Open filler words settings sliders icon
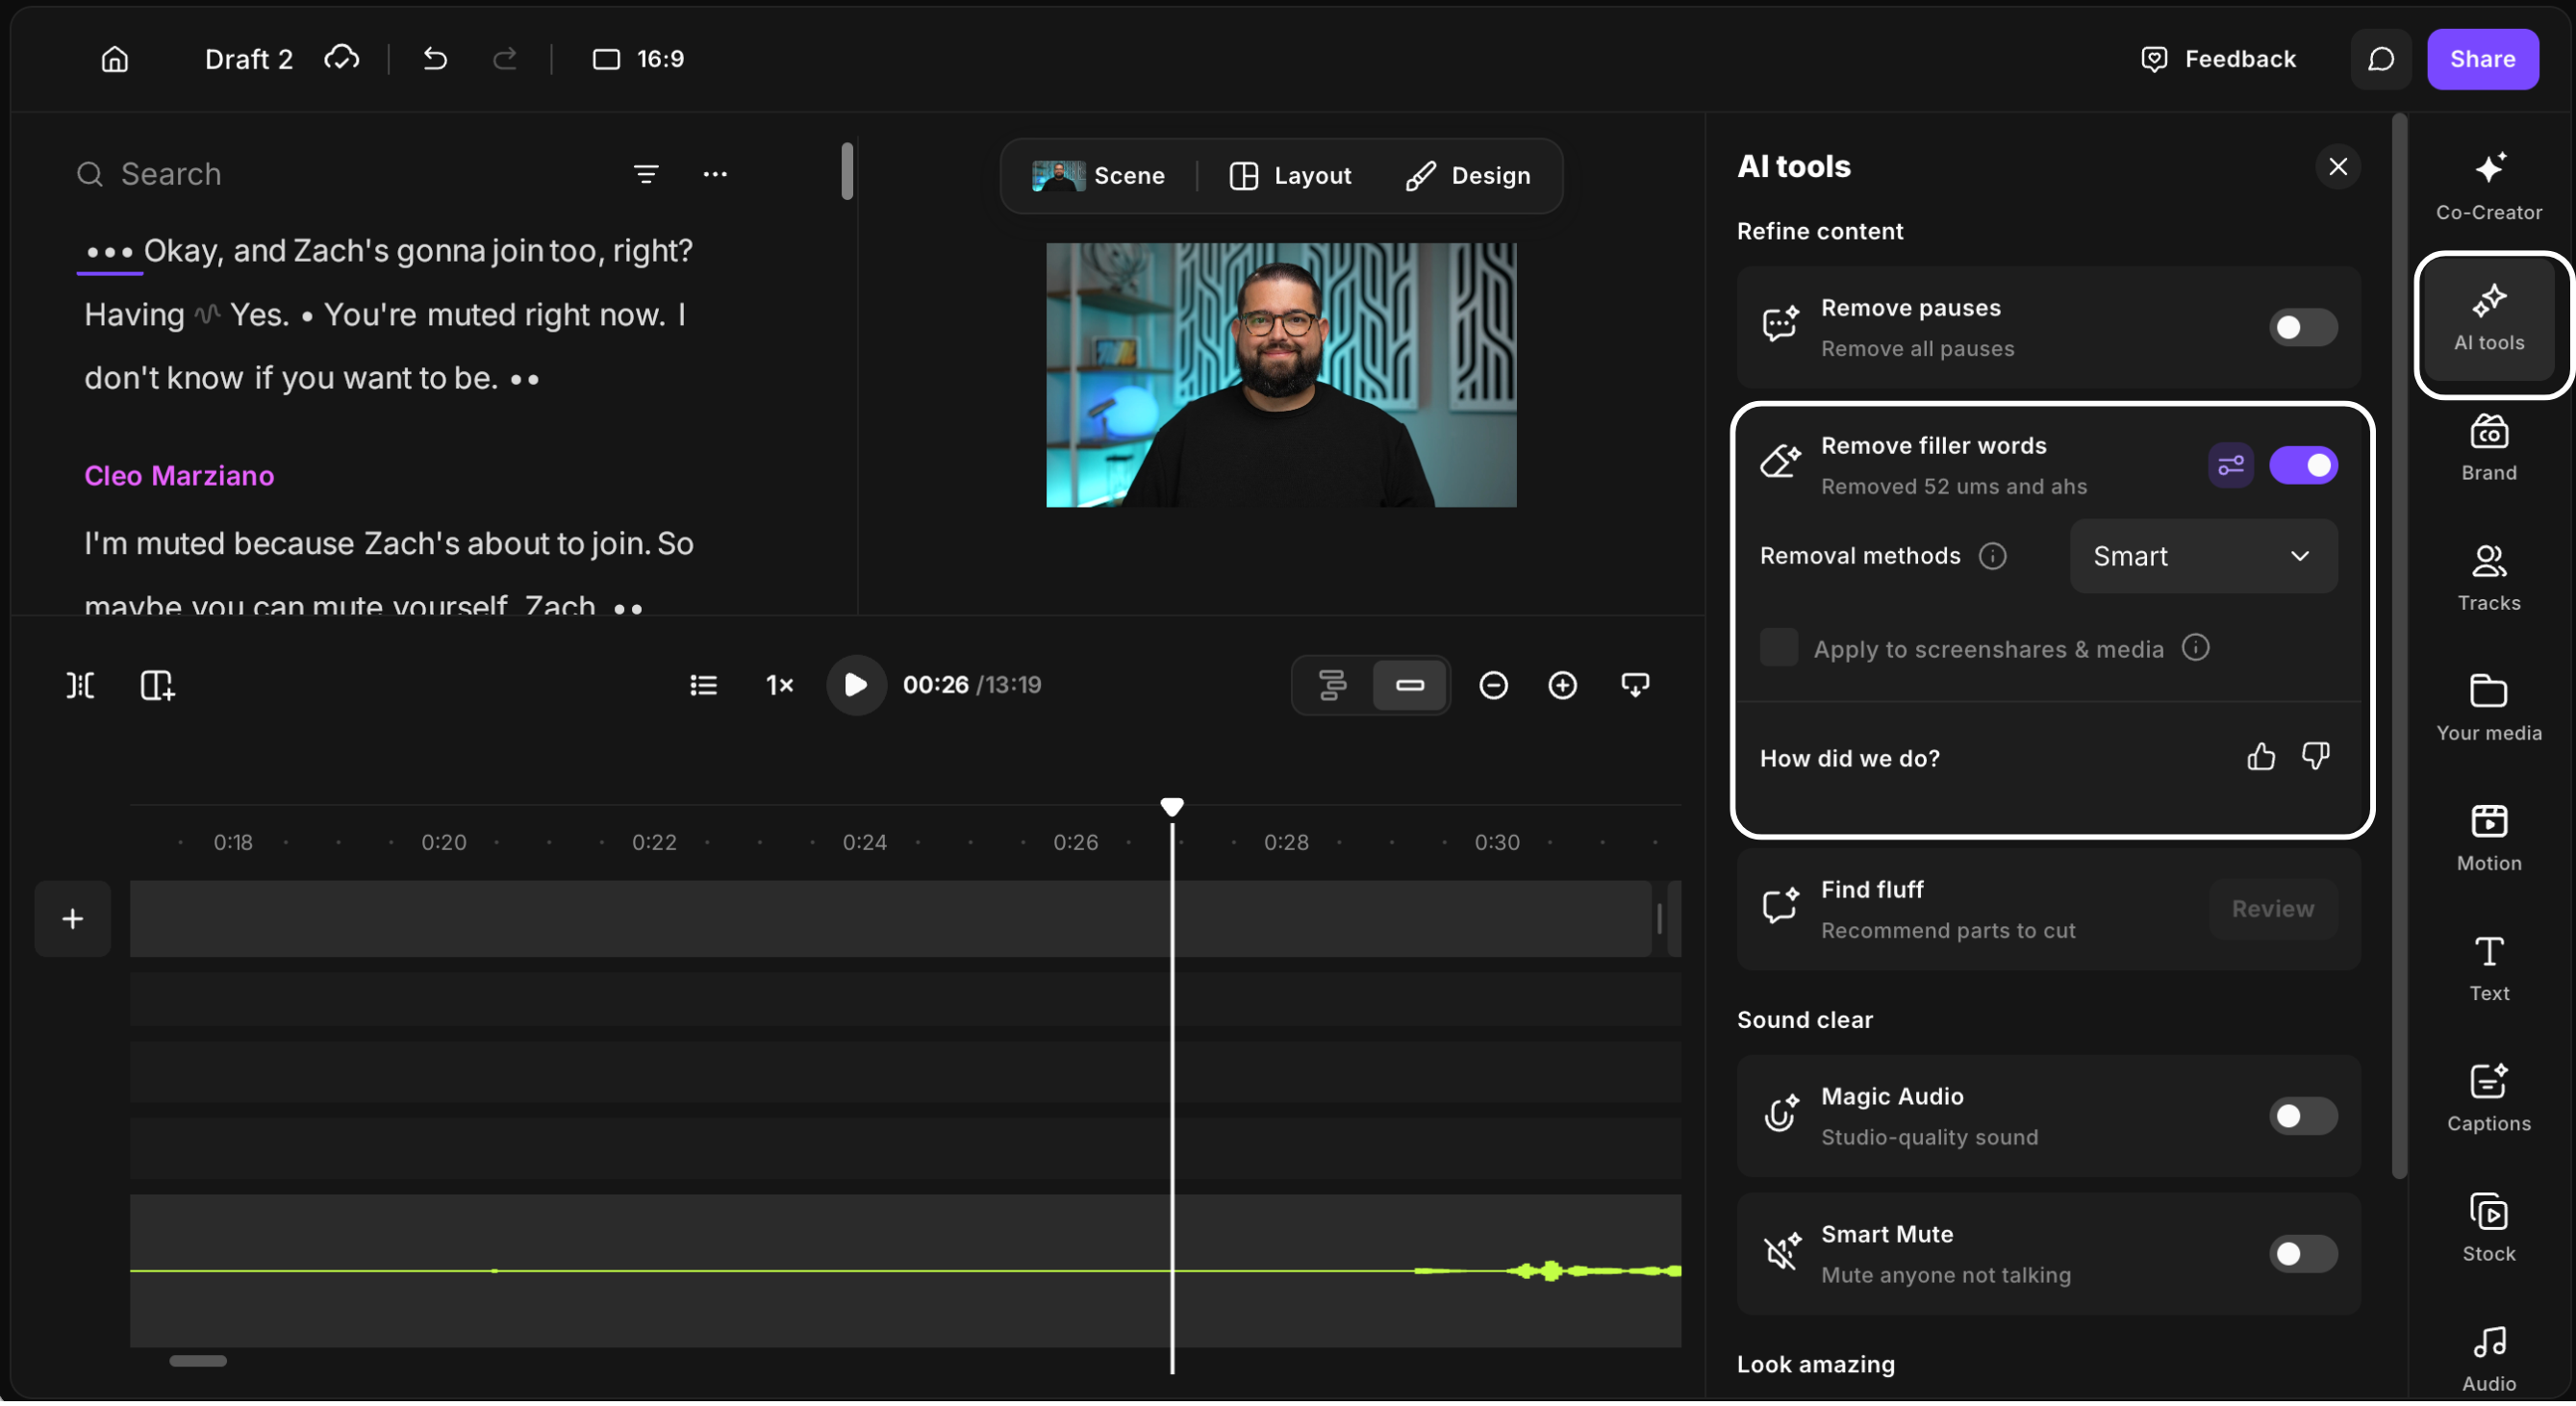 click(2230, 465)
